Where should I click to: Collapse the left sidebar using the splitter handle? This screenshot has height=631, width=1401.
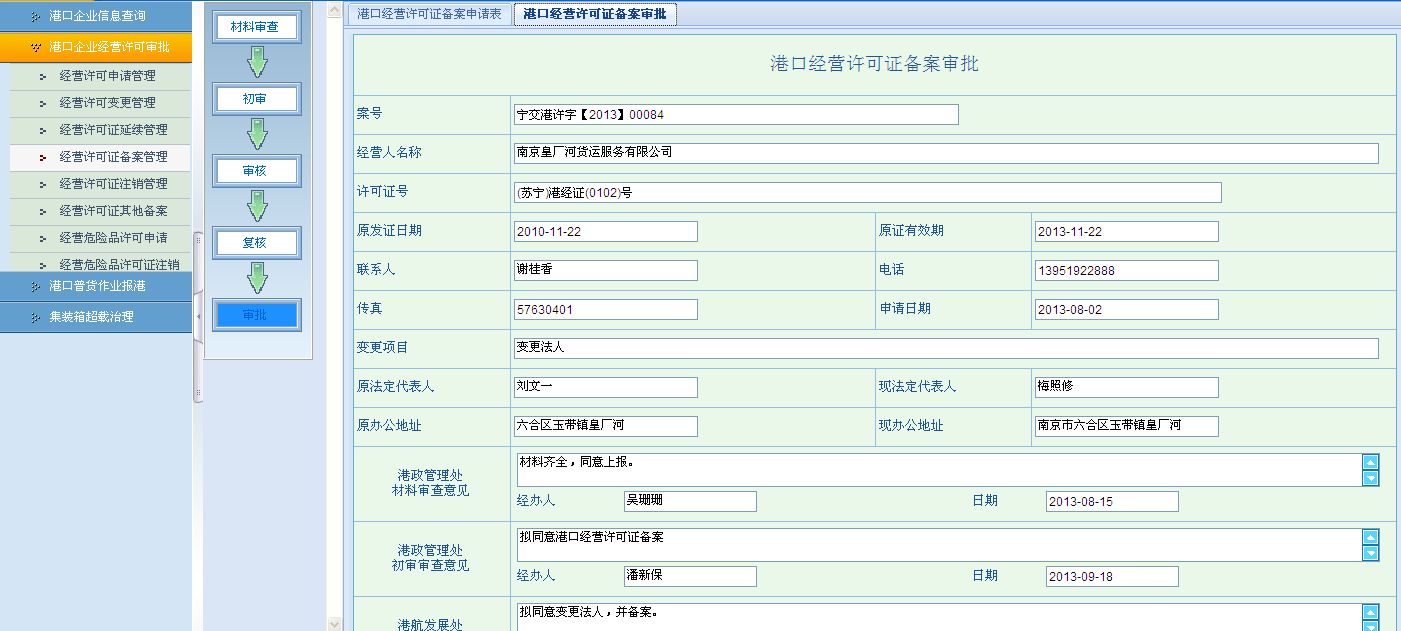197,316
